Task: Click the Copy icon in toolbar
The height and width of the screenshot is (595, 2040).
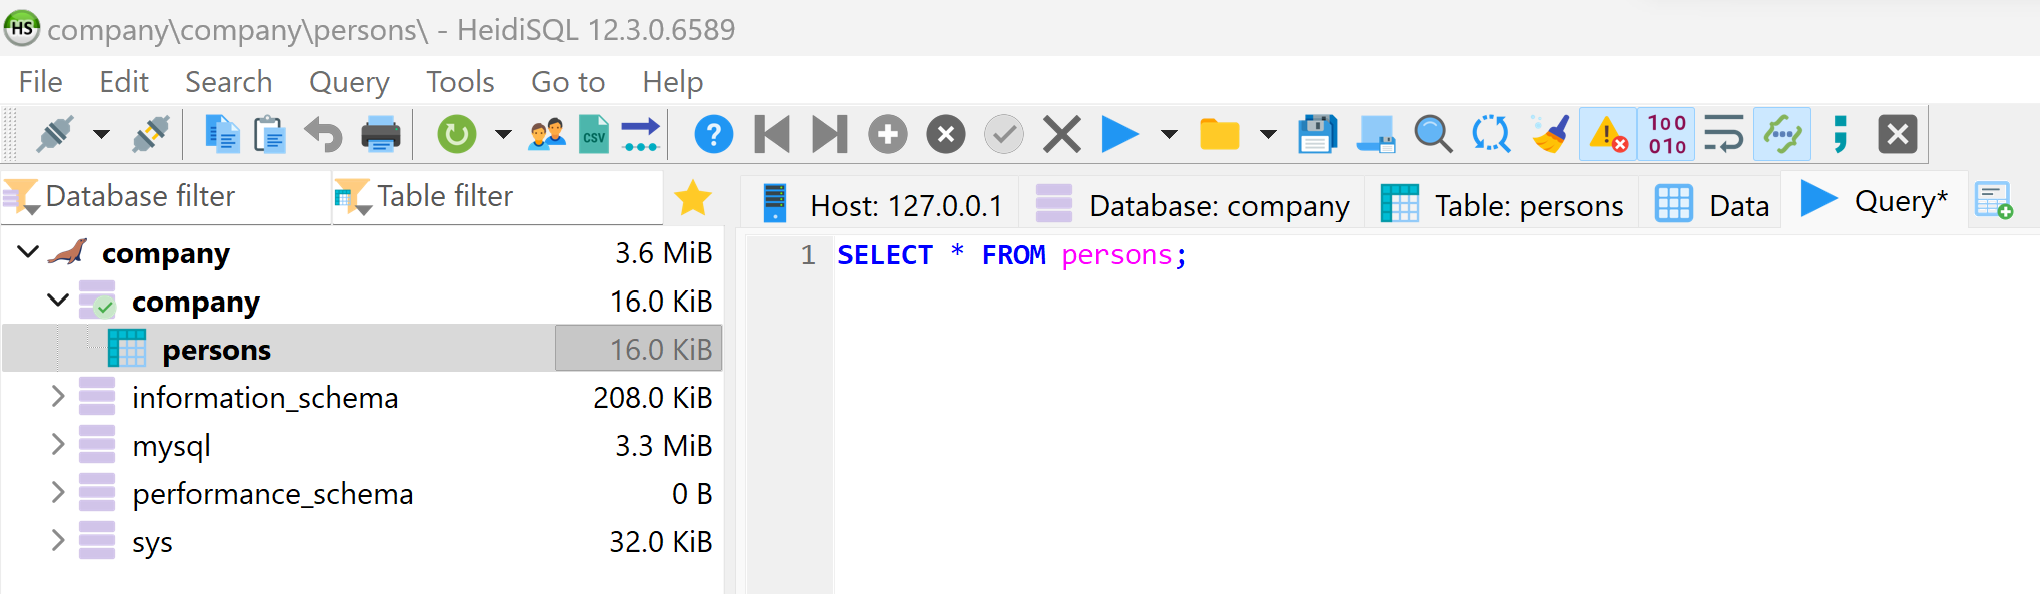Action: [222, 134]
